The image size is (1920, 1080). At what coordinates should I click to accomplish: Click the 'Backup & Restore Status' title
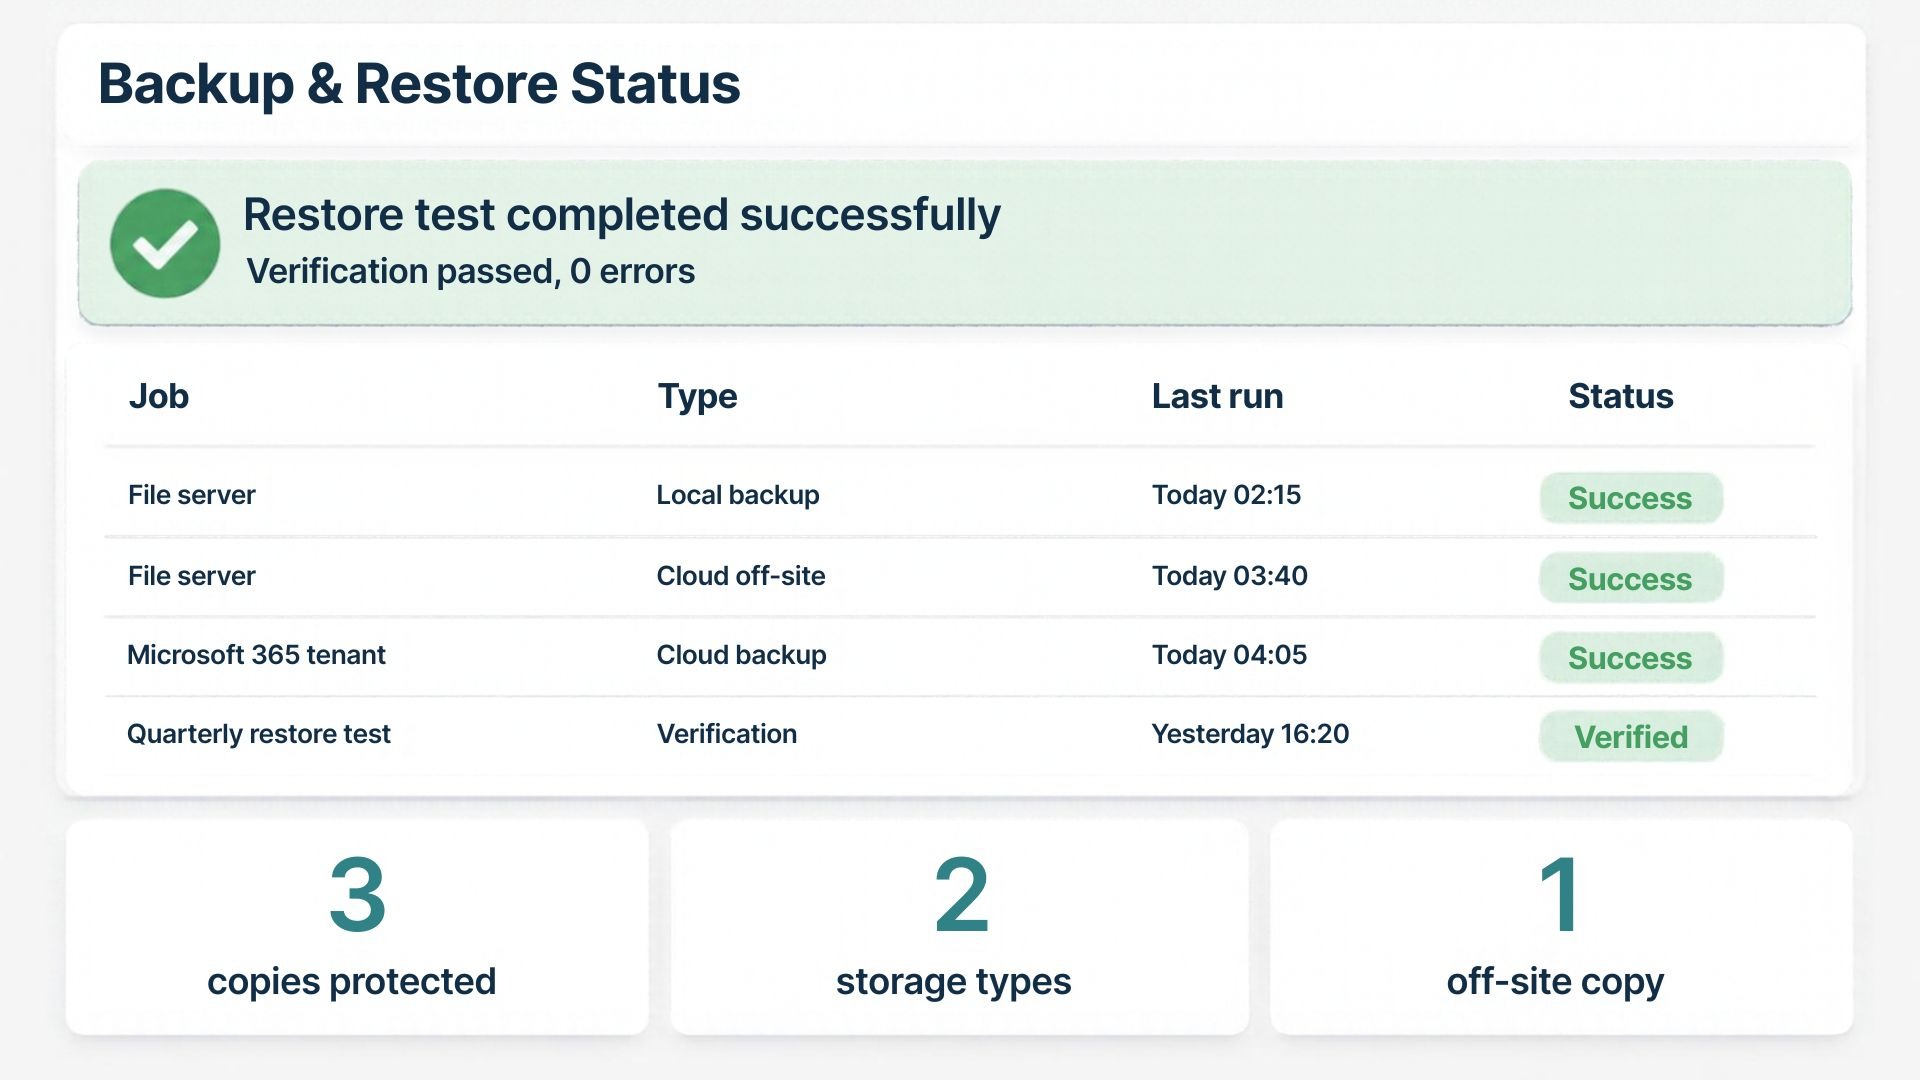click(419, 83)
